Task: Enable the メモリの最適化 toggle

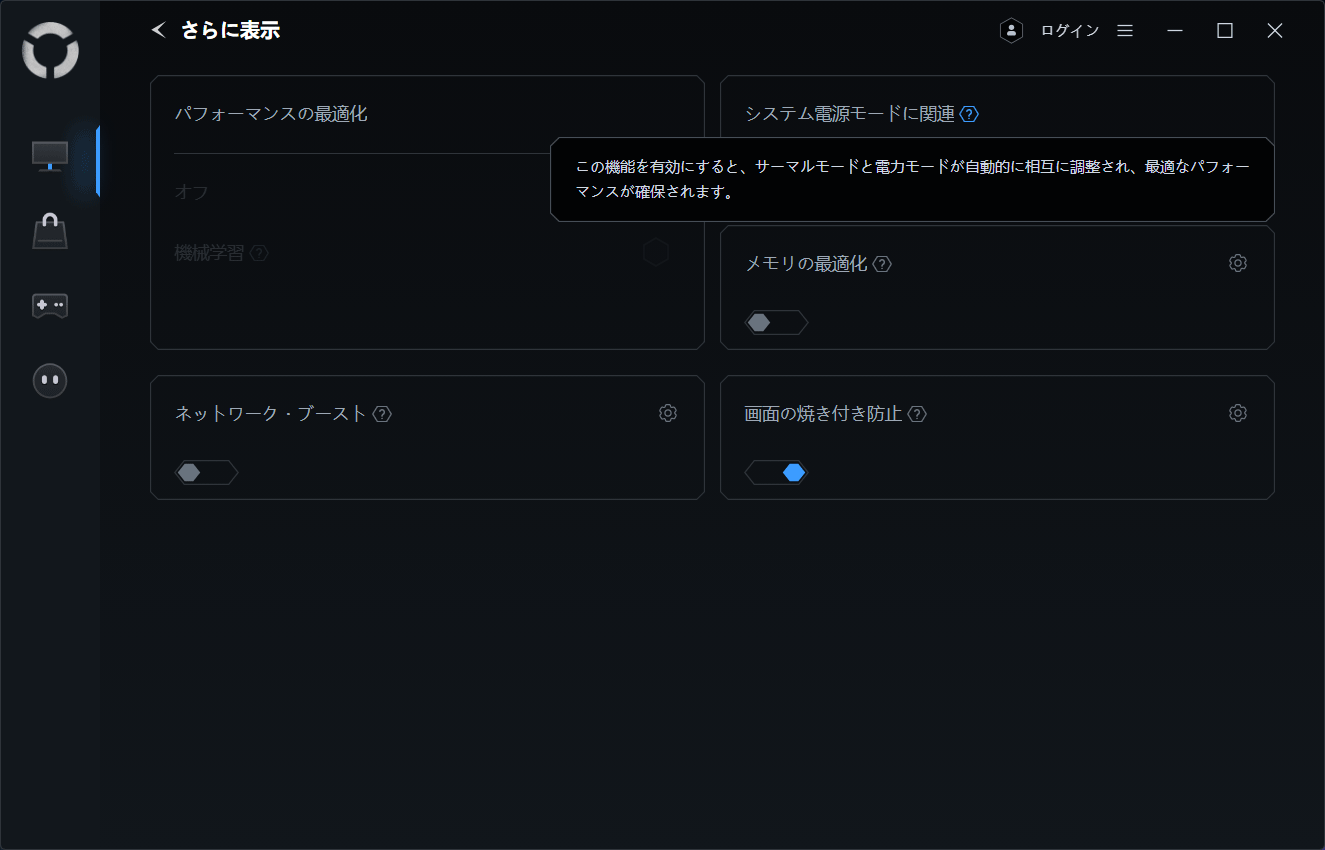Action: point(775,322)
